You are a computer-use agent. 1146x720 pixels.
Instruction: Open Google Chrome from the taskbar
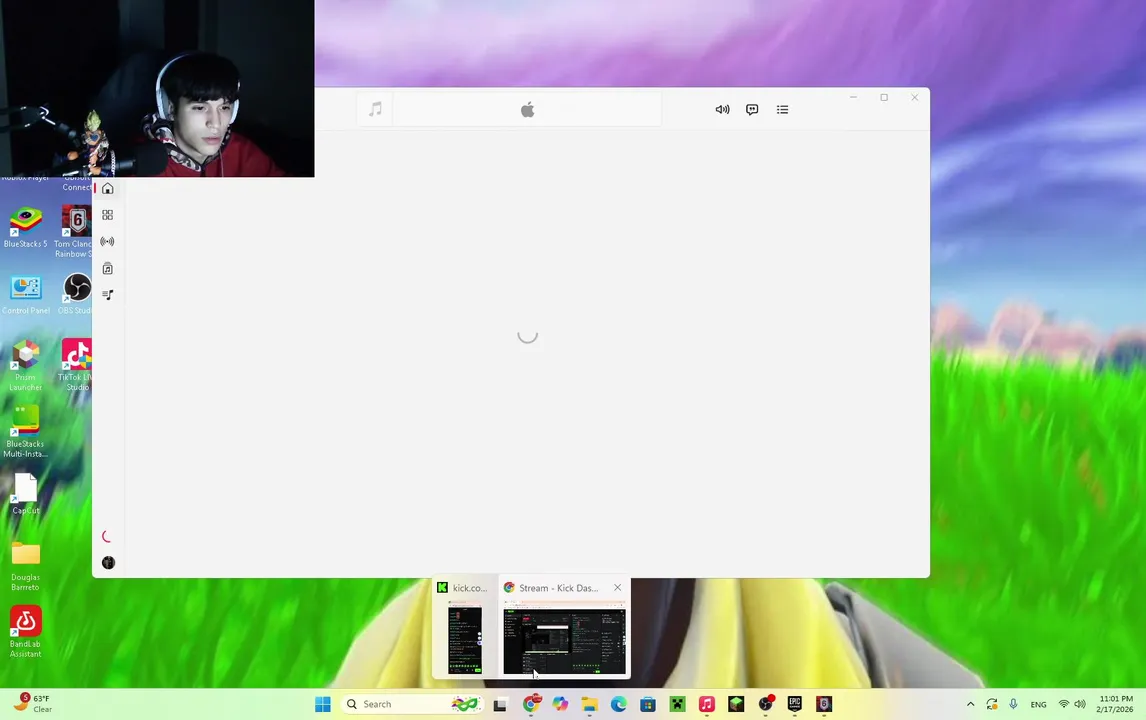pos(531,704)
